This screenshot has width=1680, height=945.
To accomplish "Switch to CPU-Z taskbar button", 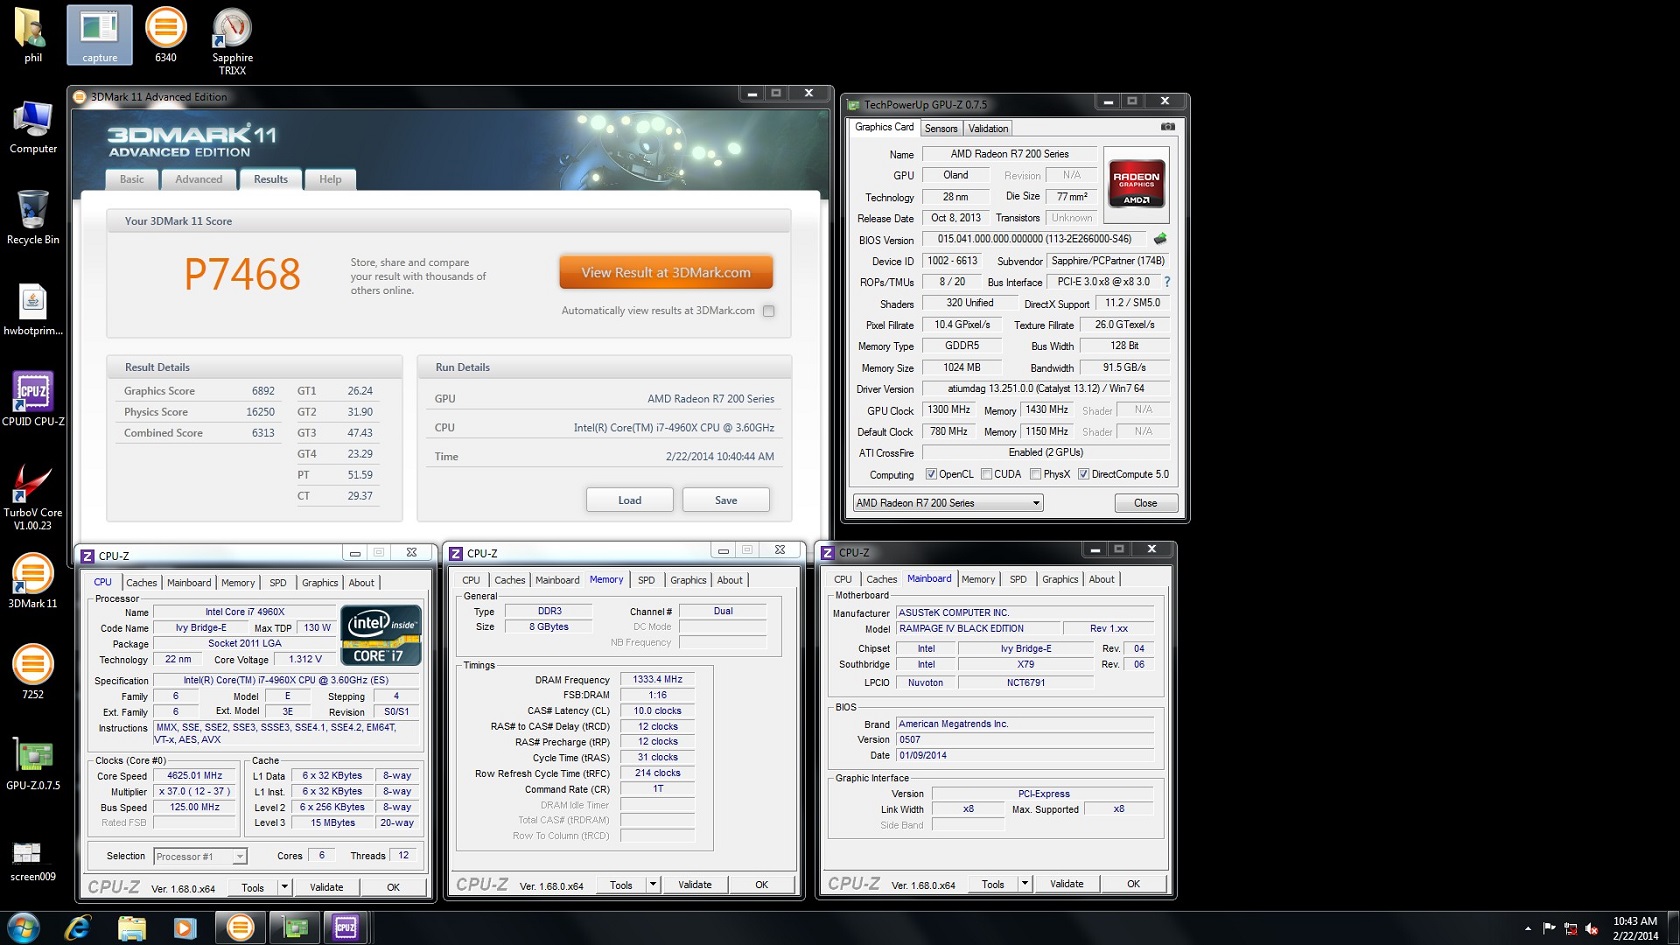I will click(x=346, y=928).
